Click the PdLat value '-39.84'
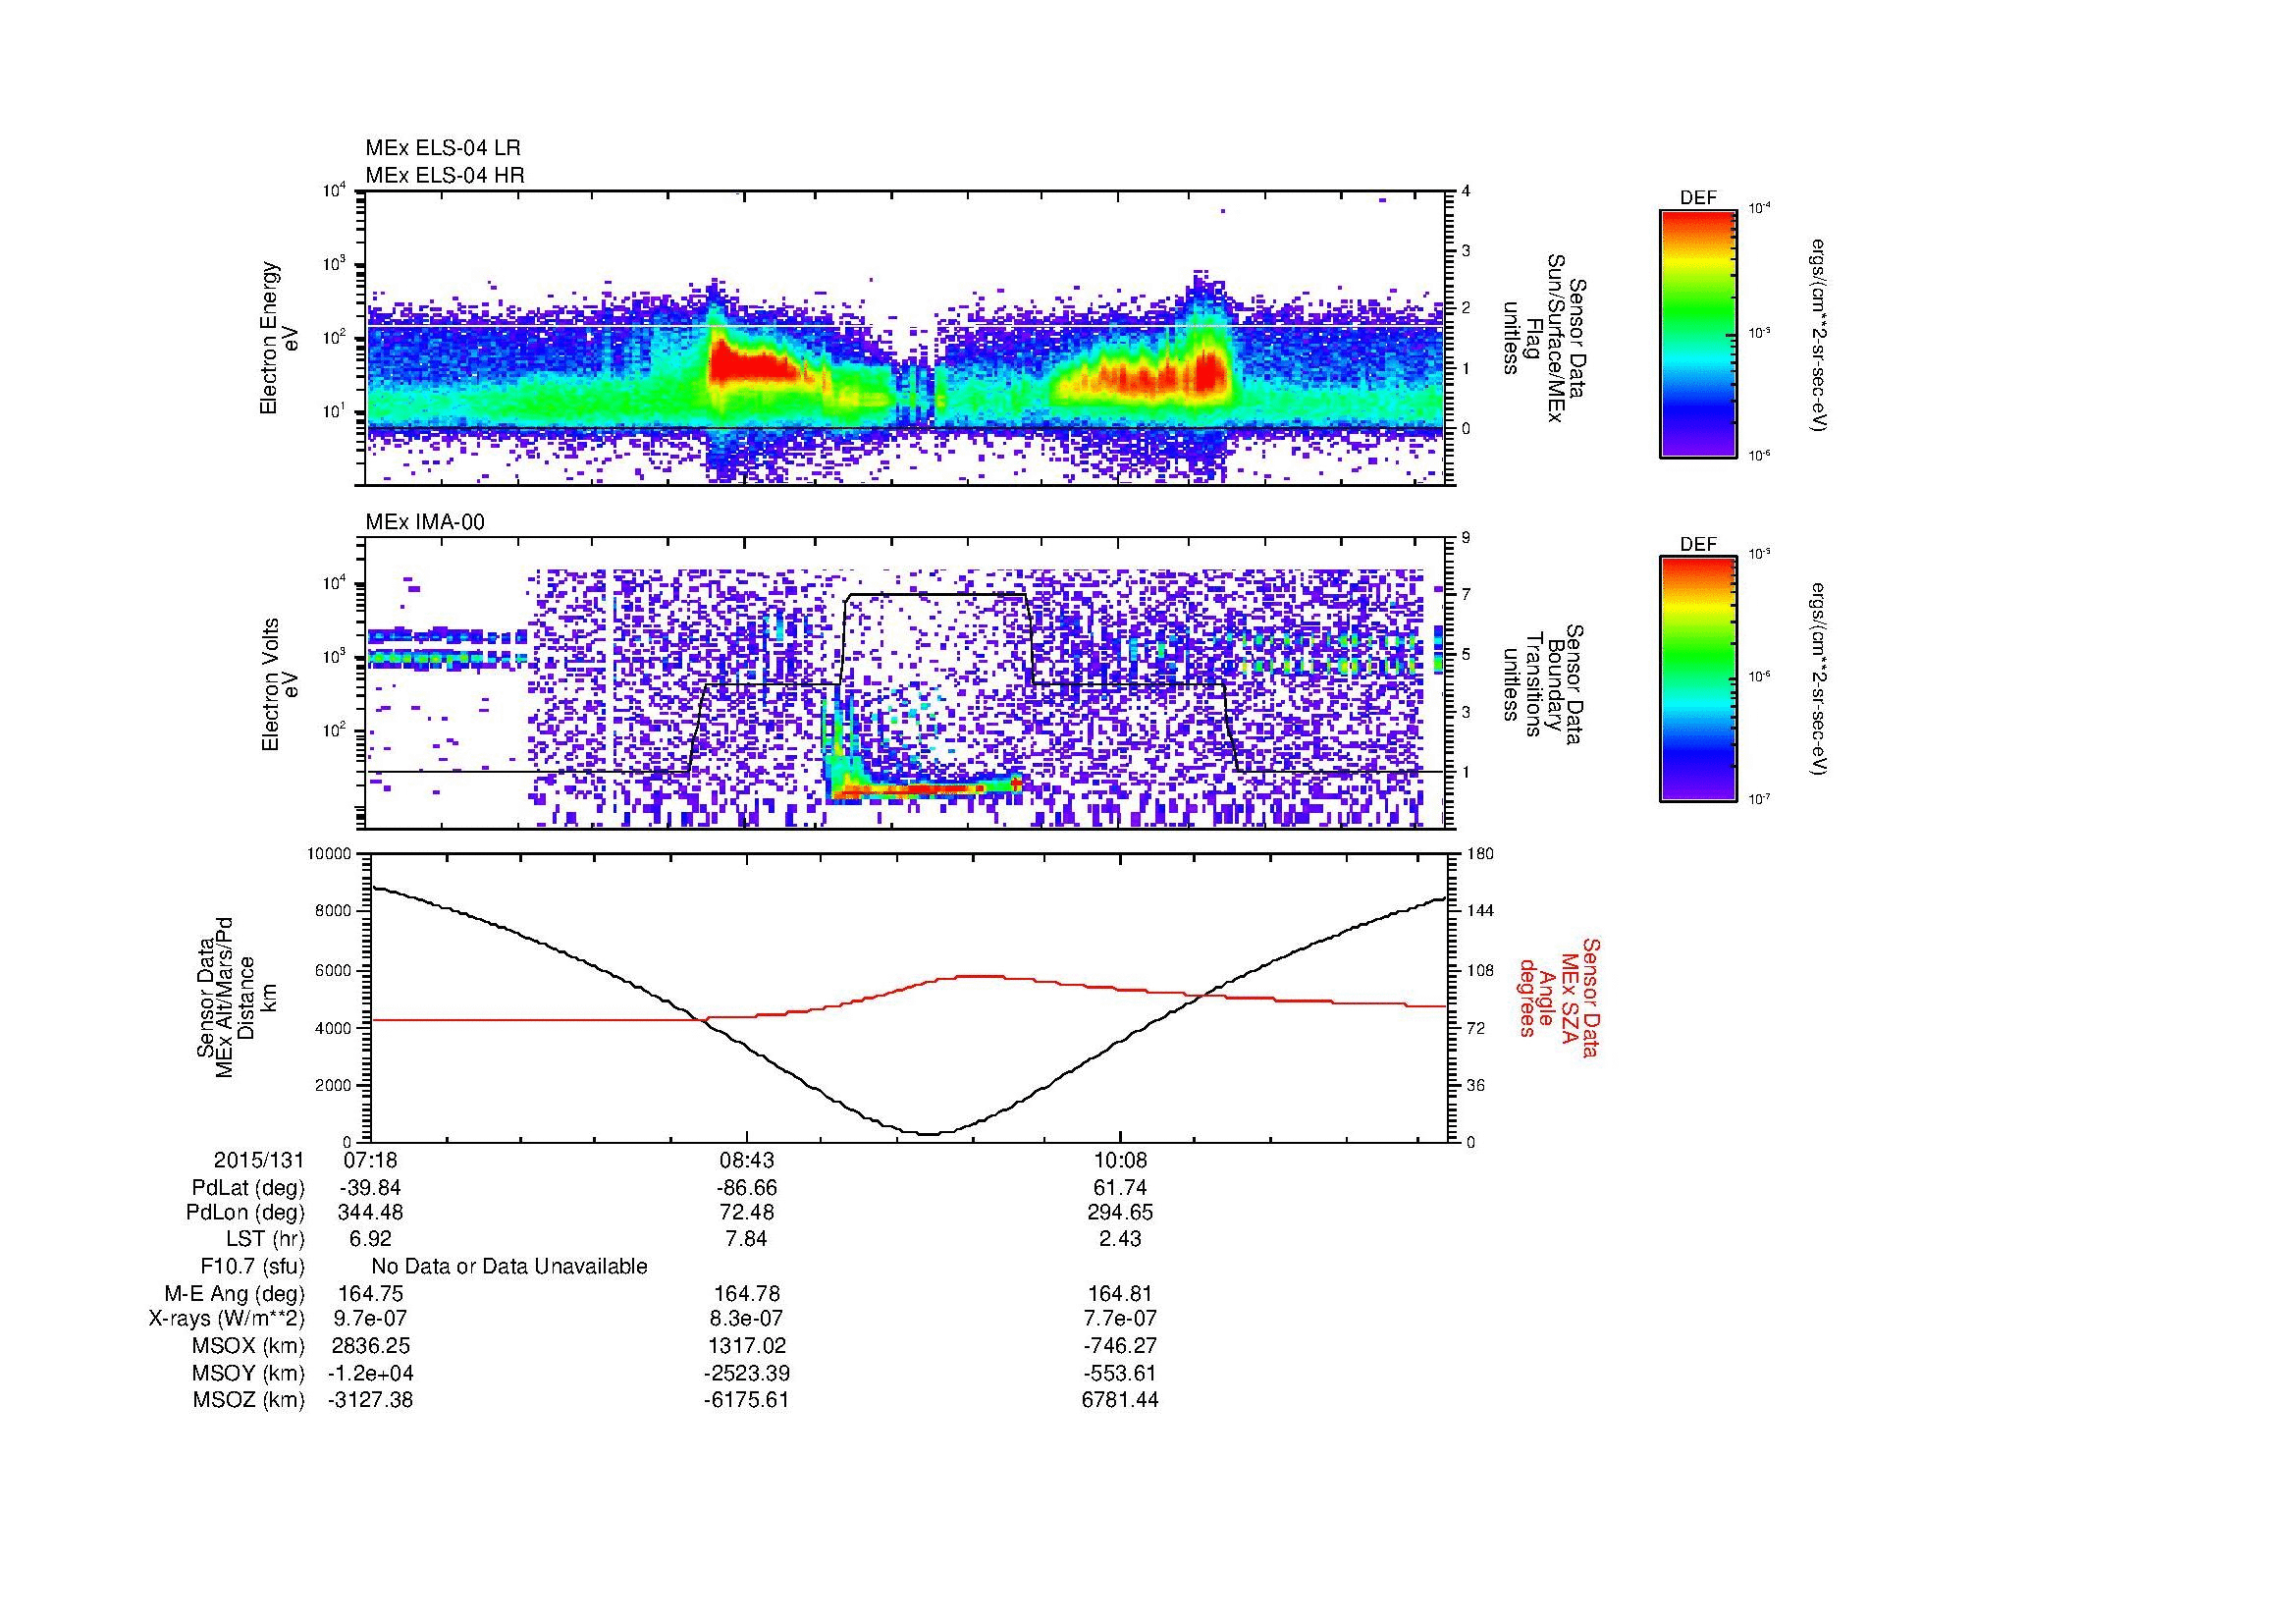The height and width of the screenshot is (1623, 2296). (371, 1188)
